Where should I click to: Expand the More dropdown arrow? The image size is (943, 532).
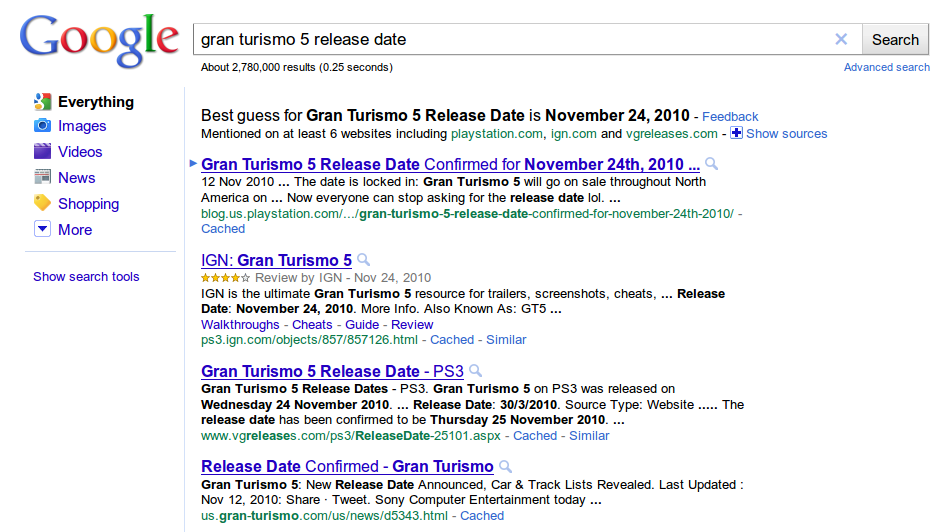pos(42,229)
